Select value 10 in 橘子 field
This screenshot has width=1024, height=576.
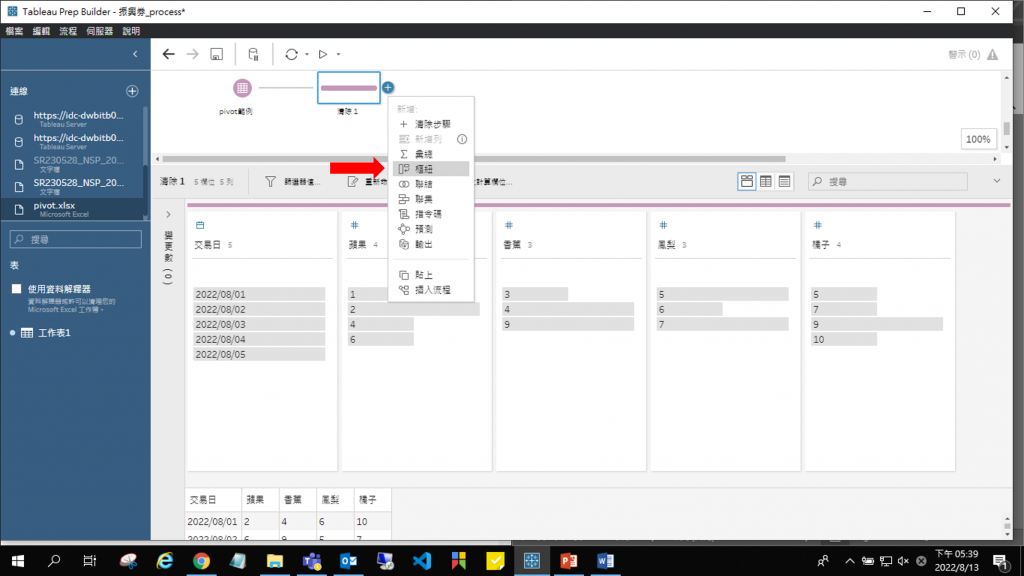pyautogui.click(x=844, y=340)
